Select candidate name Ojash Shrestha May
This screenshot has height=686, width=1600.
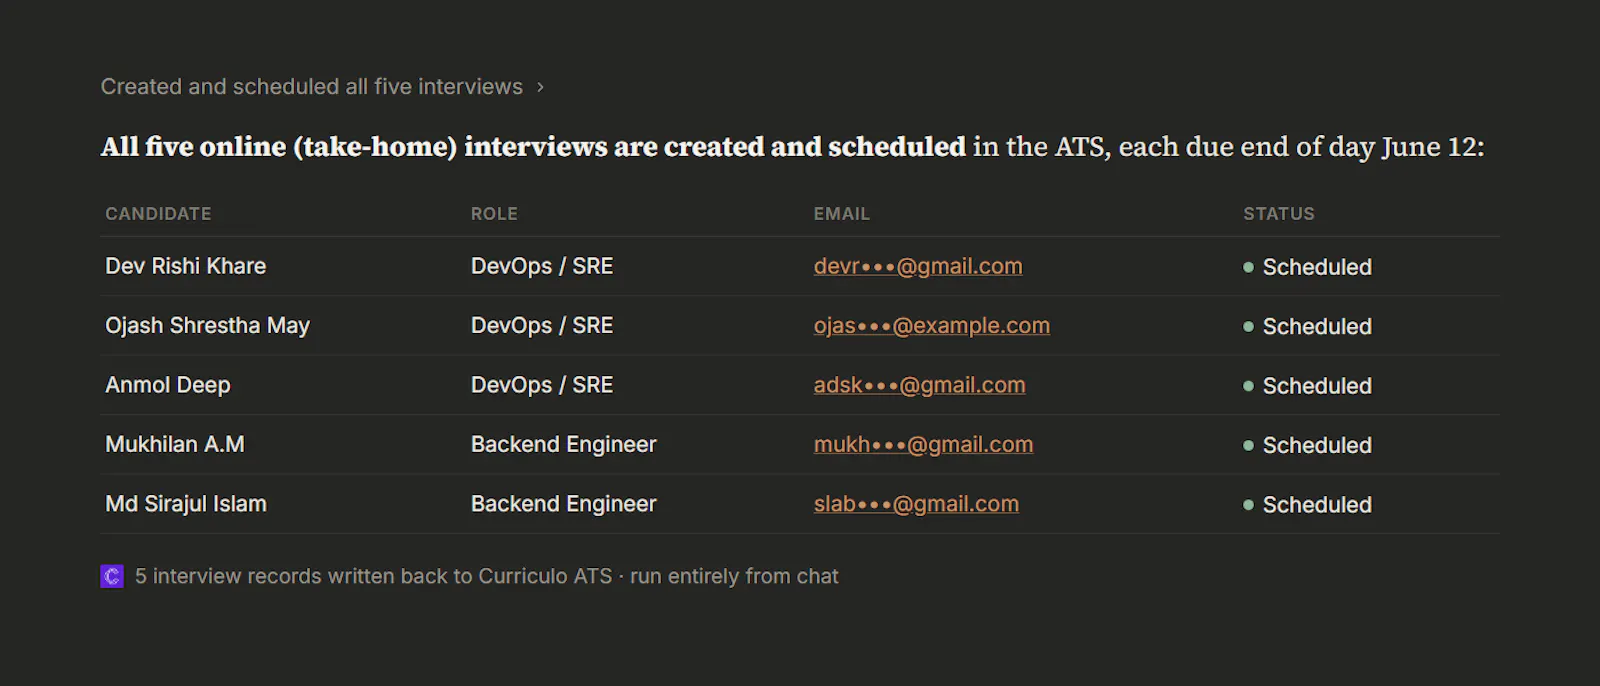(x=207, y=325)
